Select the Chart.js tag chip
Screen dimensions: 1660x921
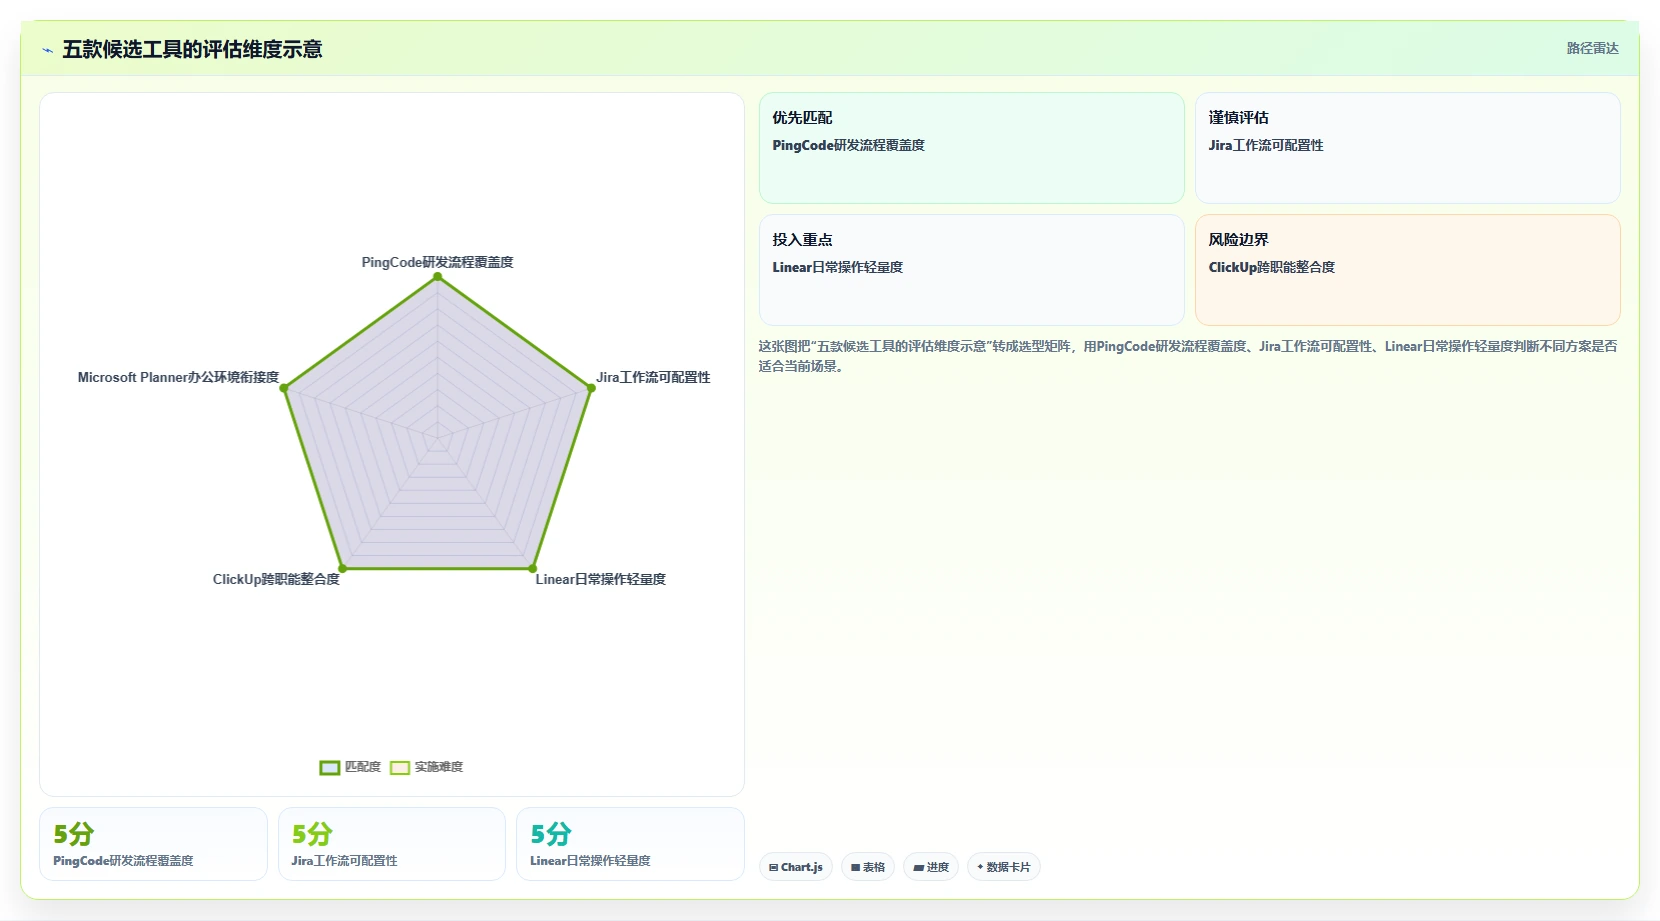796,867
